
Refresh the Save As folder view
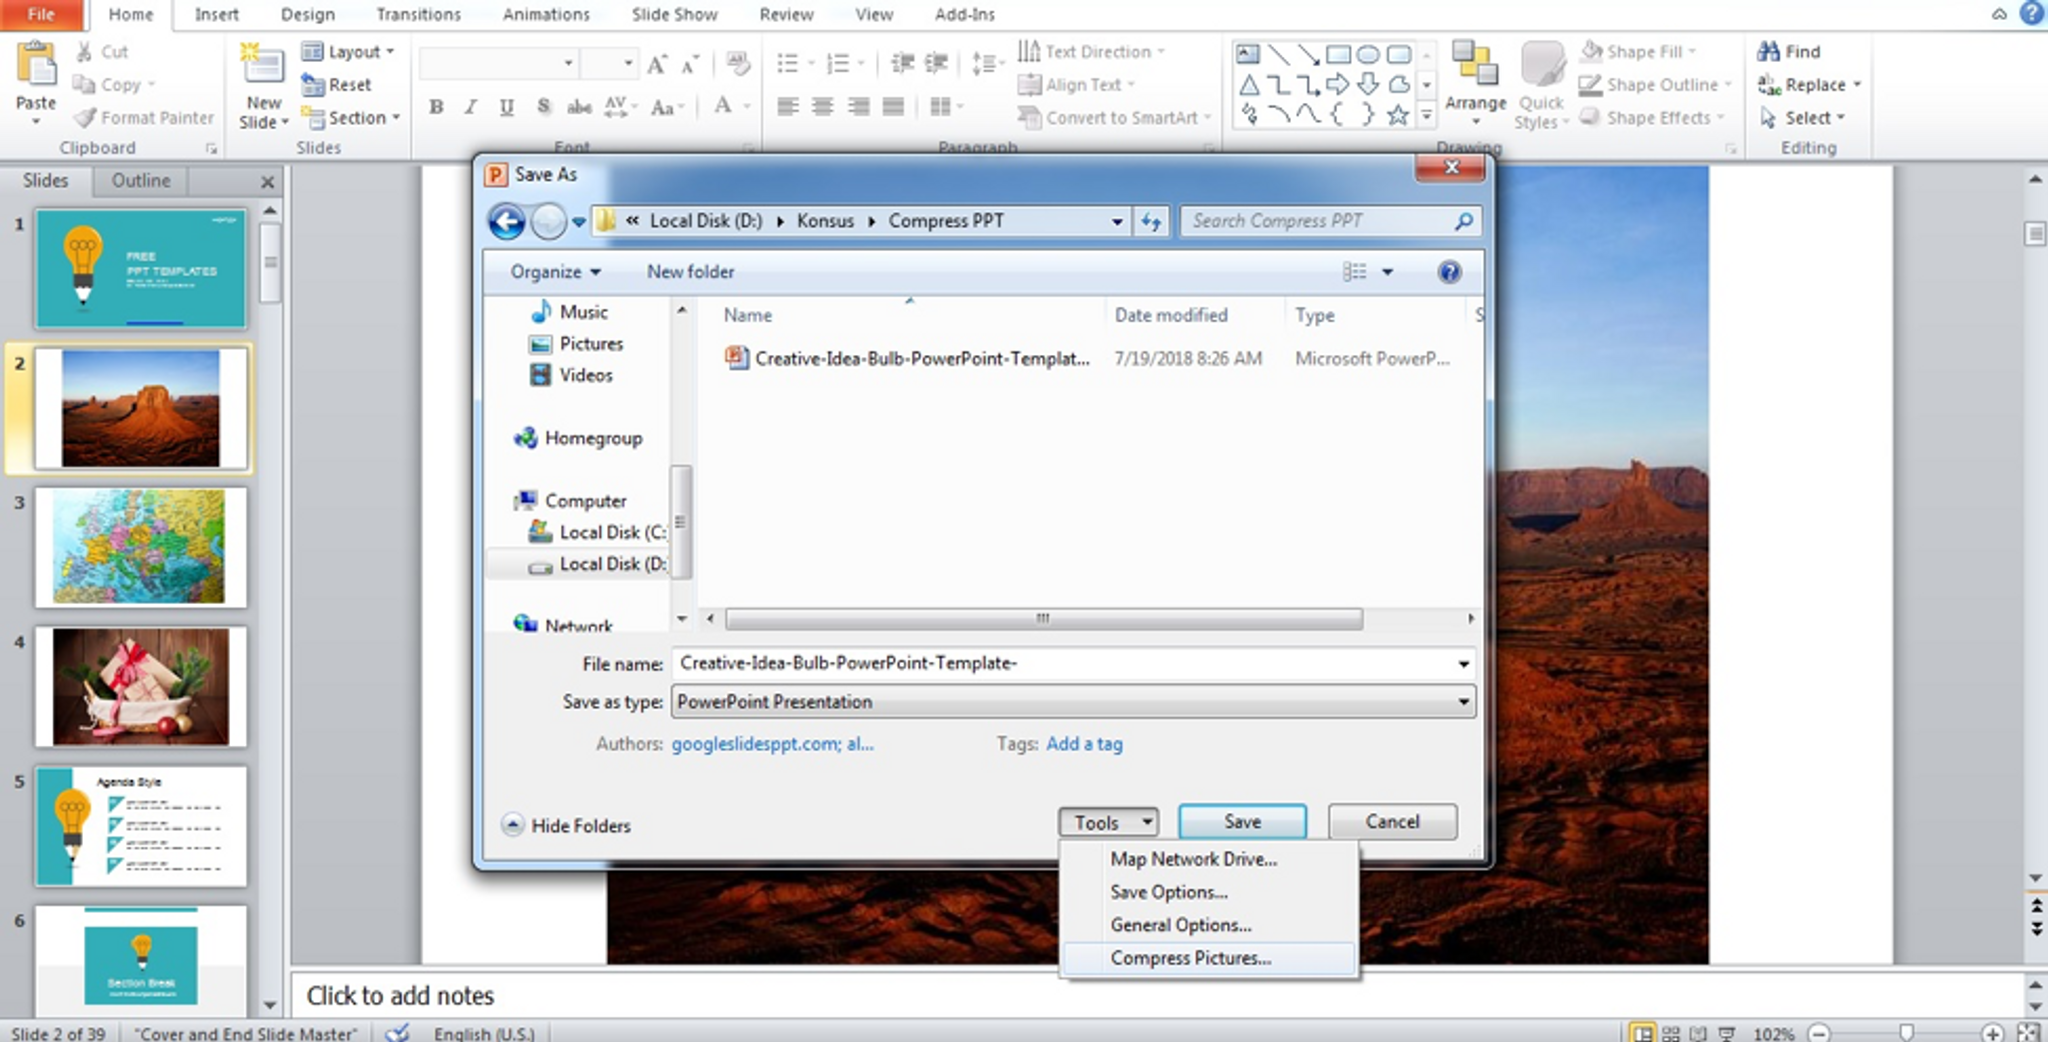tap(1152, 221)
